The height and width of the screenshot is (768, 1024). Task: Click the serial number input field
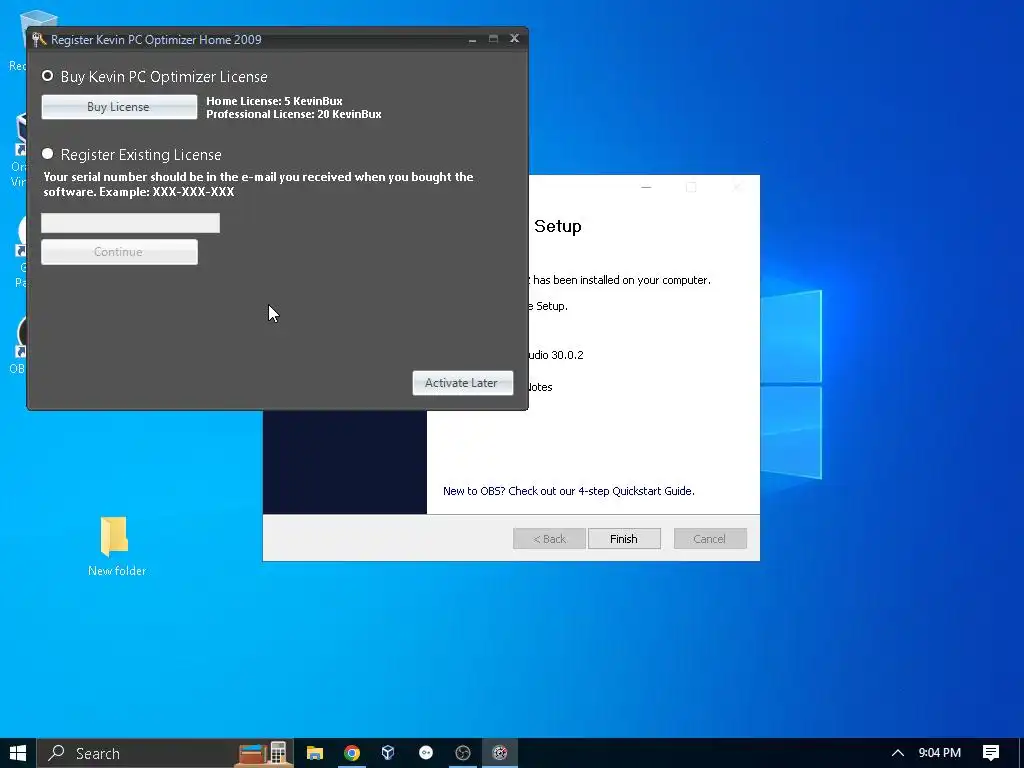click(131, 223)
